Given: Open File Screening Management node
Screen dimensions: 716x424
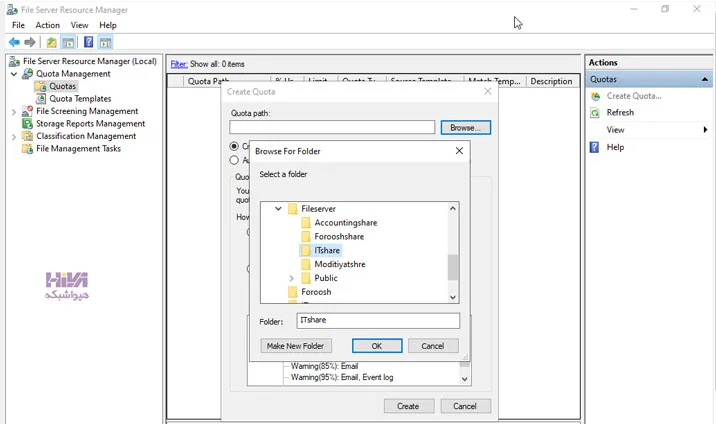Looking at the screenshot, I should click(87, 111).
